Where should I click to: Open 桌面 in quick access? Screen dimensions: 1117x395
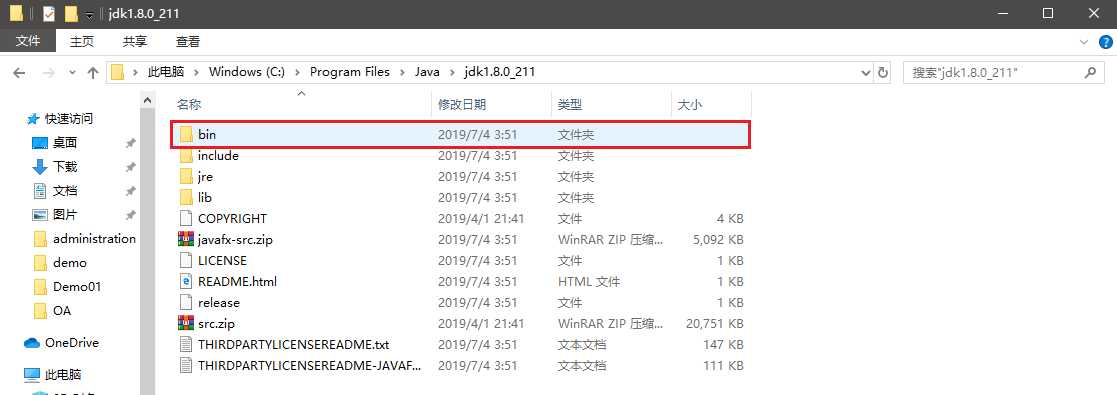[65, 143]
